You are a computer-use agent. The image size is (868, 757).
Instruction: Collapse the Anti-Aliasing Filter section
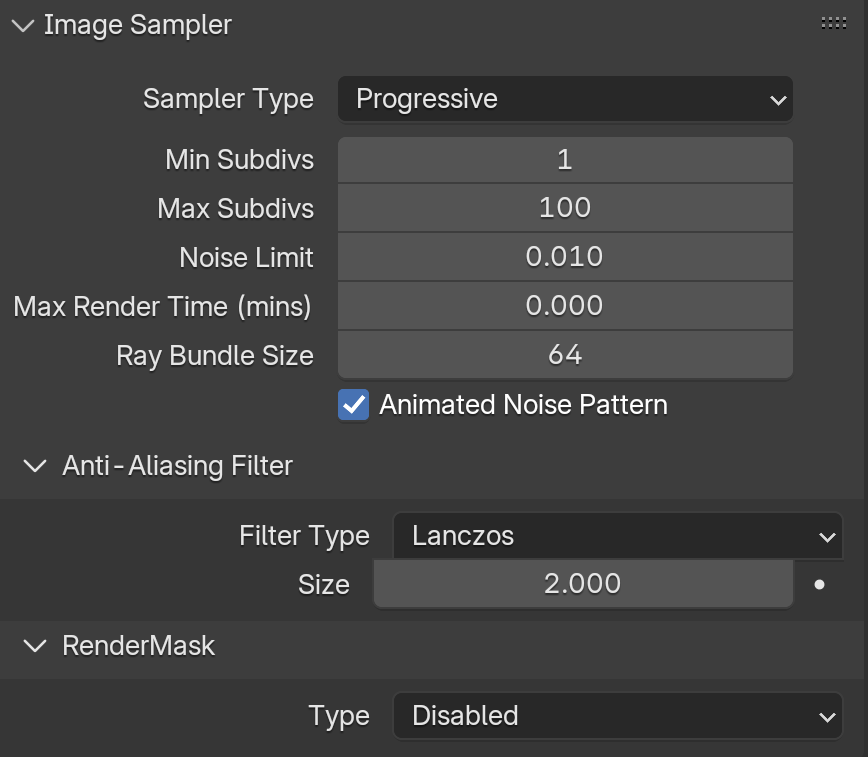(35, 466)
